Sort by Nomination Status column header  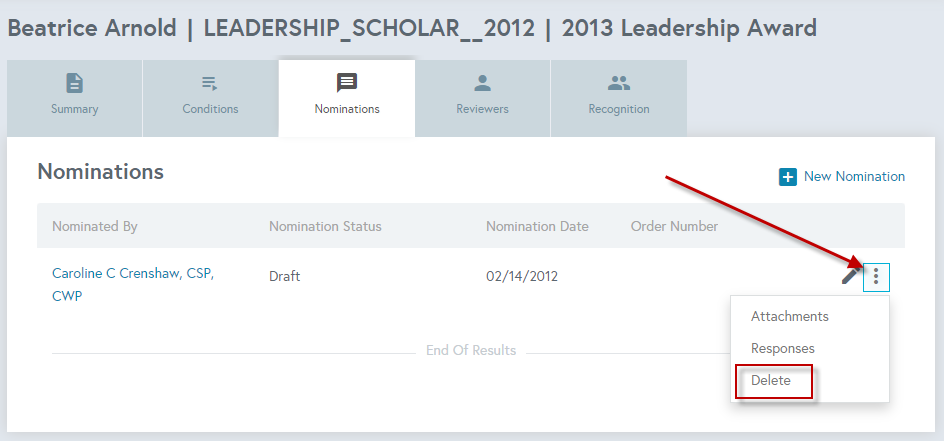(x=325, y=226)
